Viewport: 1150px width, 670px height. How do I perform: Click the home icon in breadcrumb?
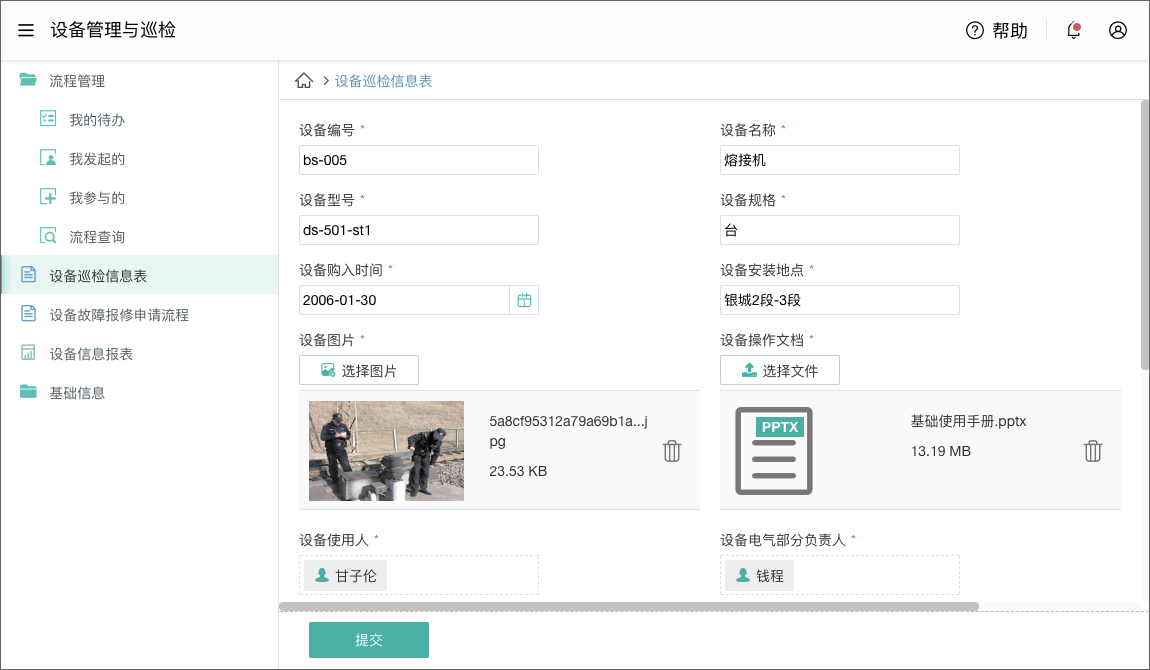pyautogui.click(x=304, y=81)
